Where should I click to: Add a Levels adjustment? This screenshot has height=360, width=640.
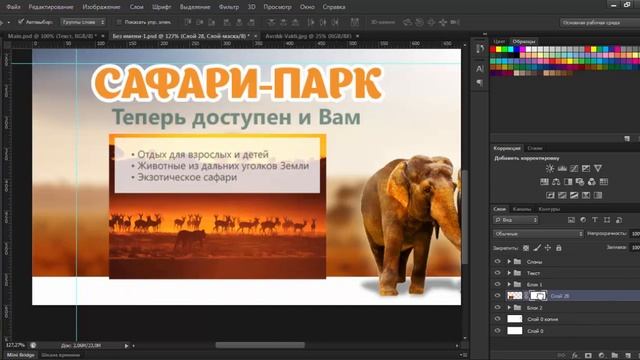562,168
